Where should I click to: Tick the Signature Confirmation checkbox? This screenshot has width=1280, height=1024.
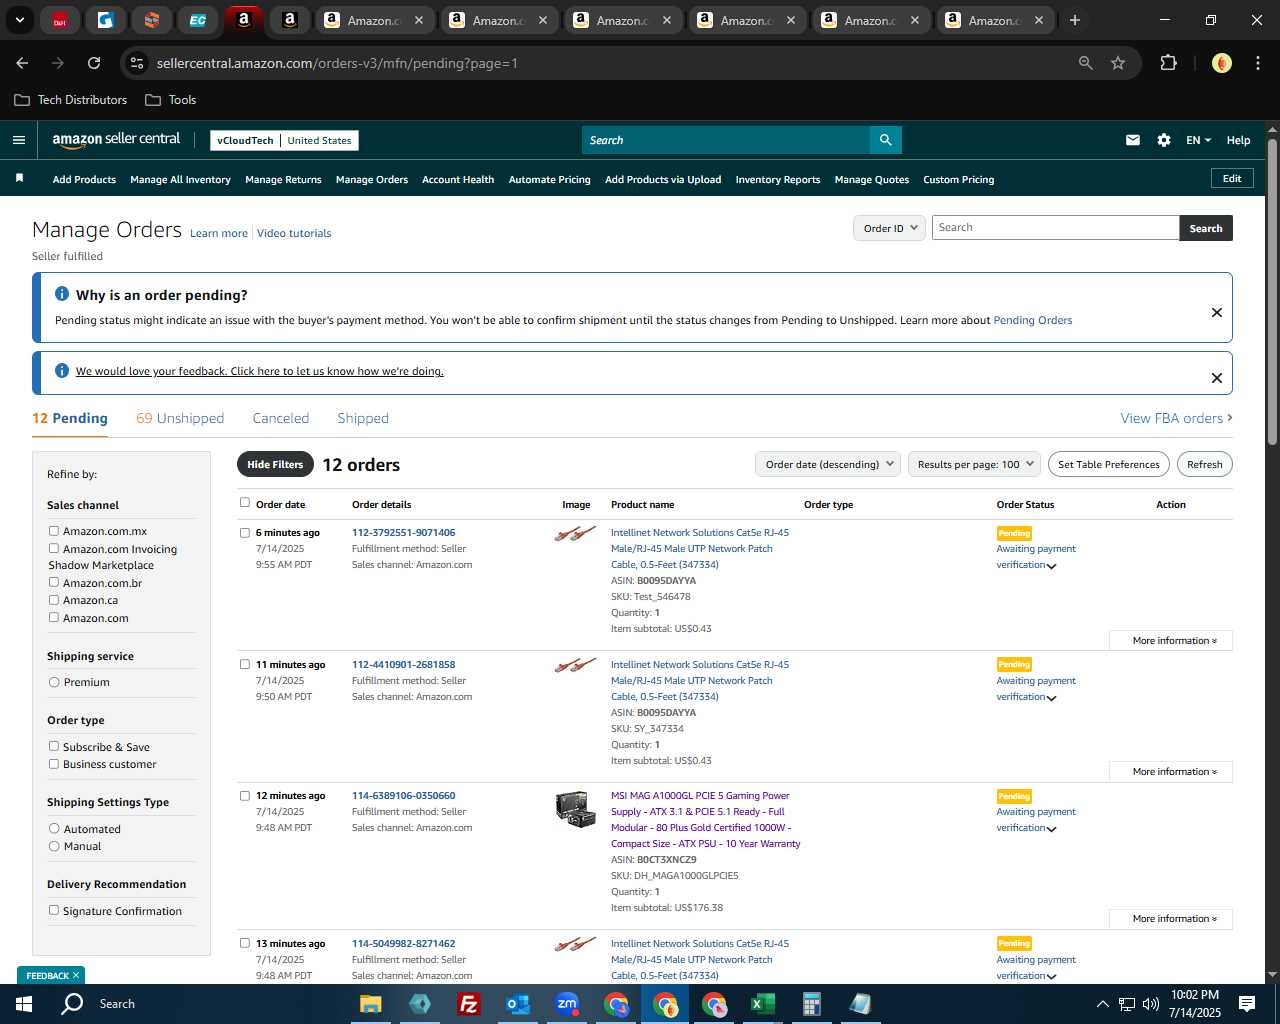[x=54, y=910]
